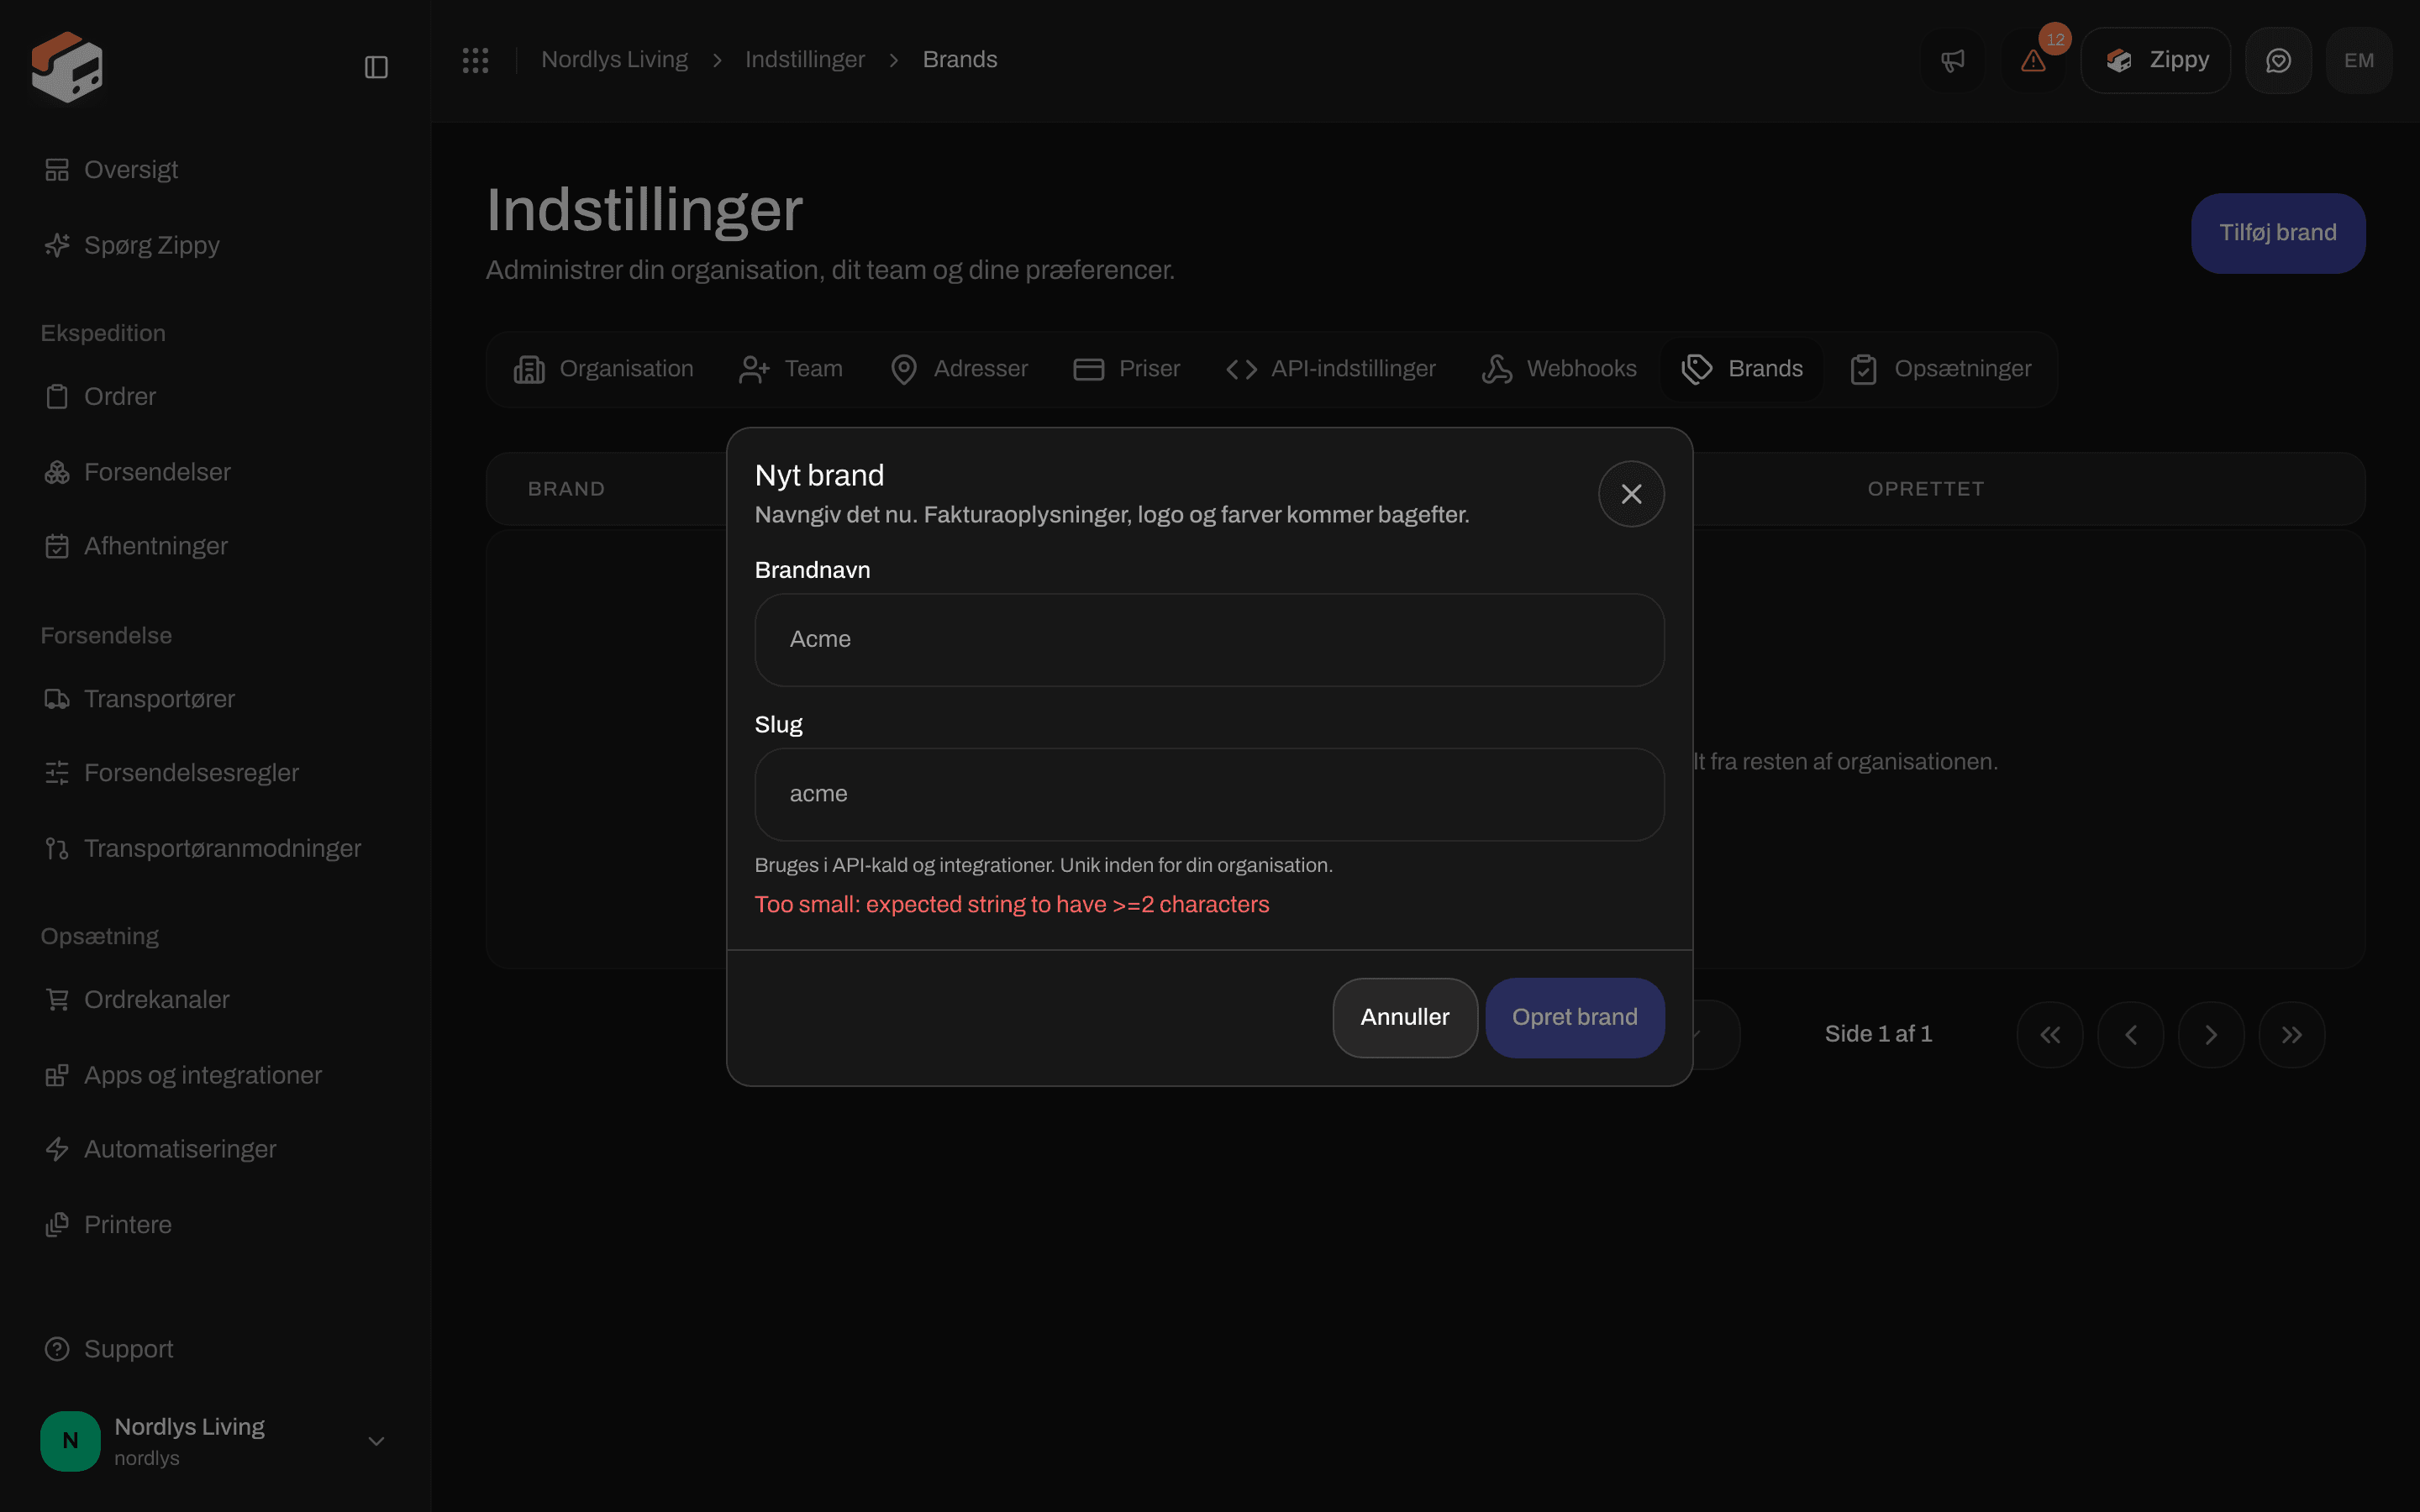Image resolution: width=2420 pixels, height=1512 pixels.
Task: Open Transportører in the sidebar
Action: point(216,699)
